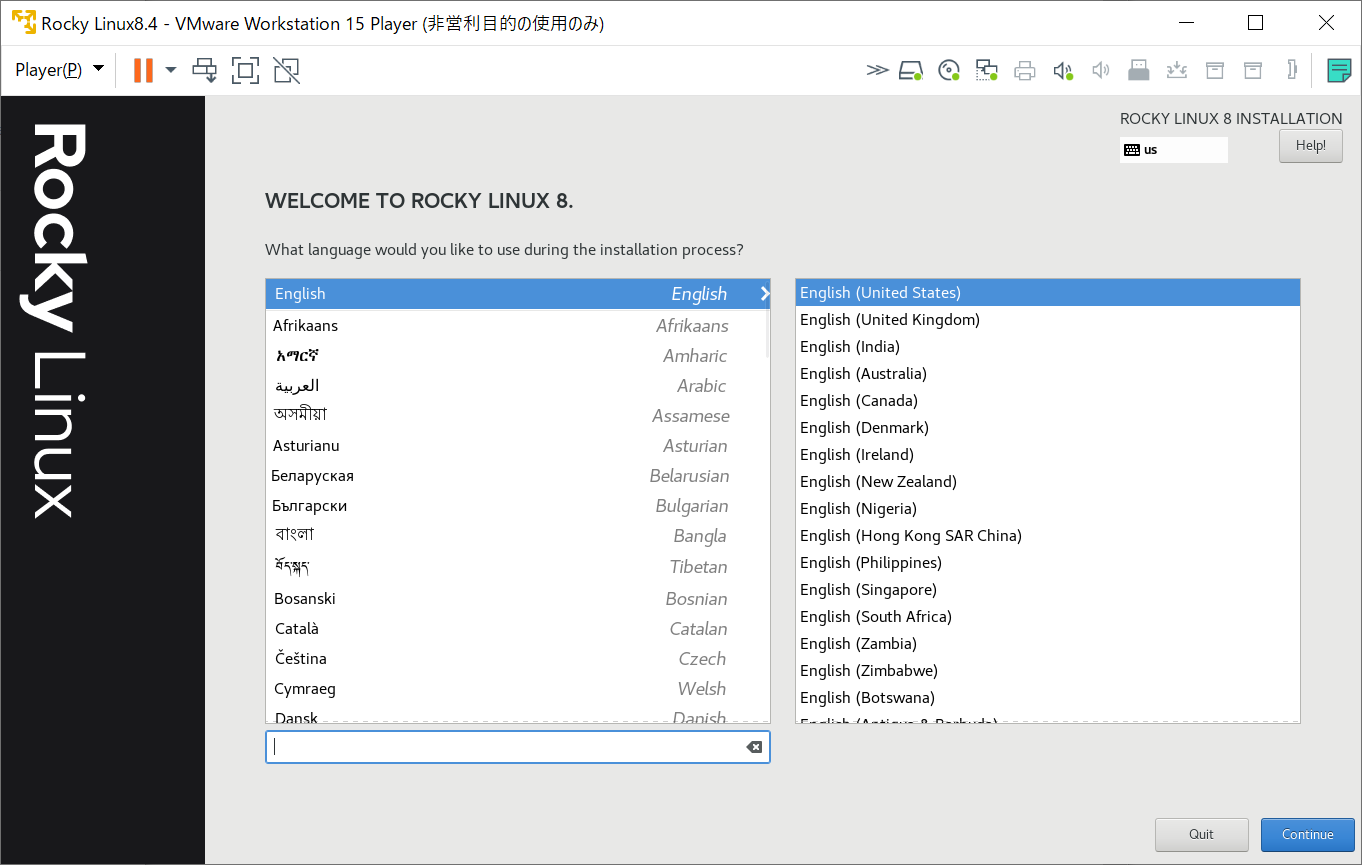Click the CD/DVD drive device icon
This screenshot has height=865, width=1362.
pos(949,70)
